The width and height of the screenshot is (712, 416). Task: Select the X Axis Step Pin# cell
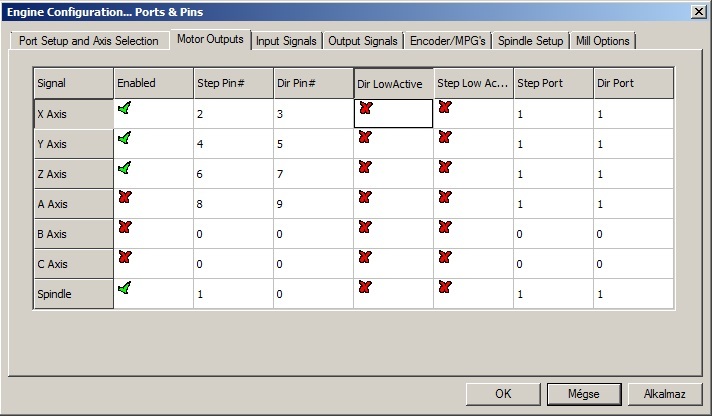(232, 114)
